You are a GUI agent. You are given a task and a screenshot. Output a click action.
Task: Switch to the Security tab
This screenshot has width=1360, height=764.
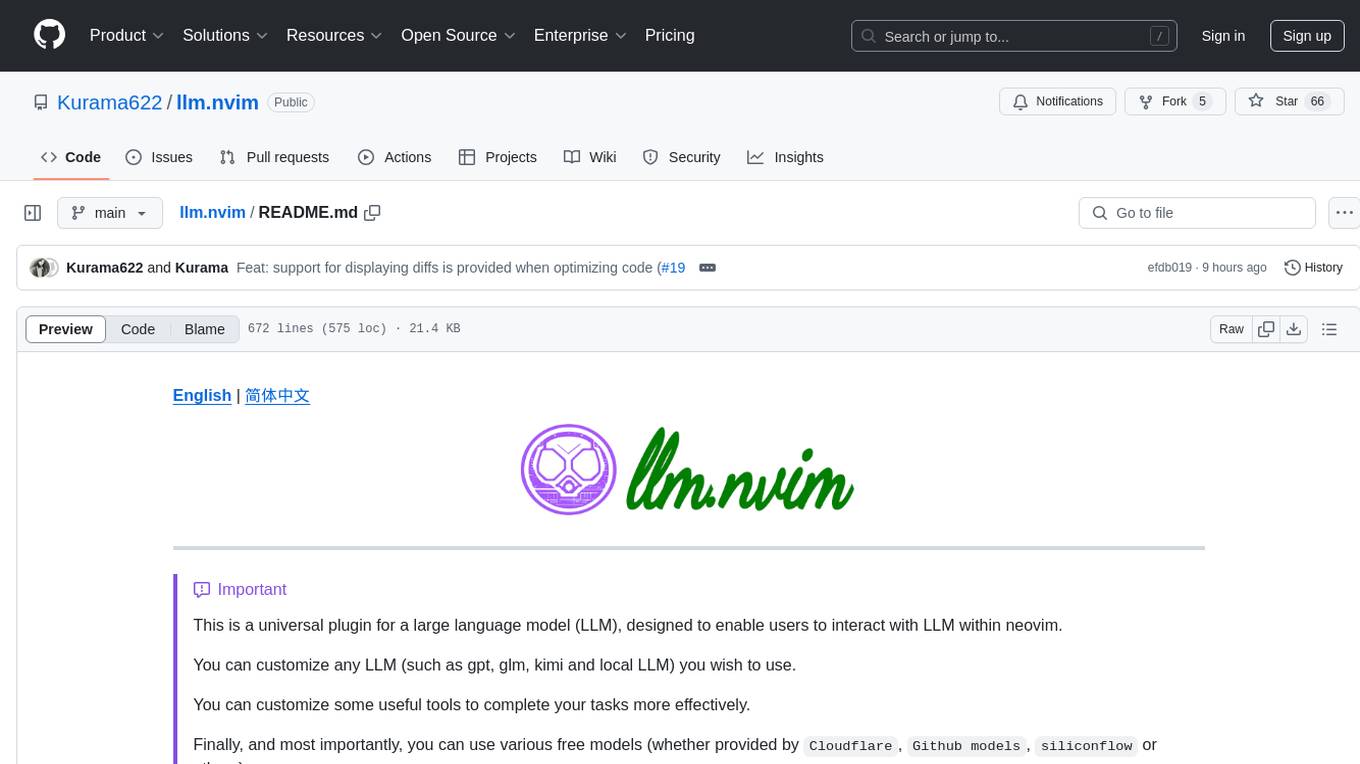pos(681,157)
